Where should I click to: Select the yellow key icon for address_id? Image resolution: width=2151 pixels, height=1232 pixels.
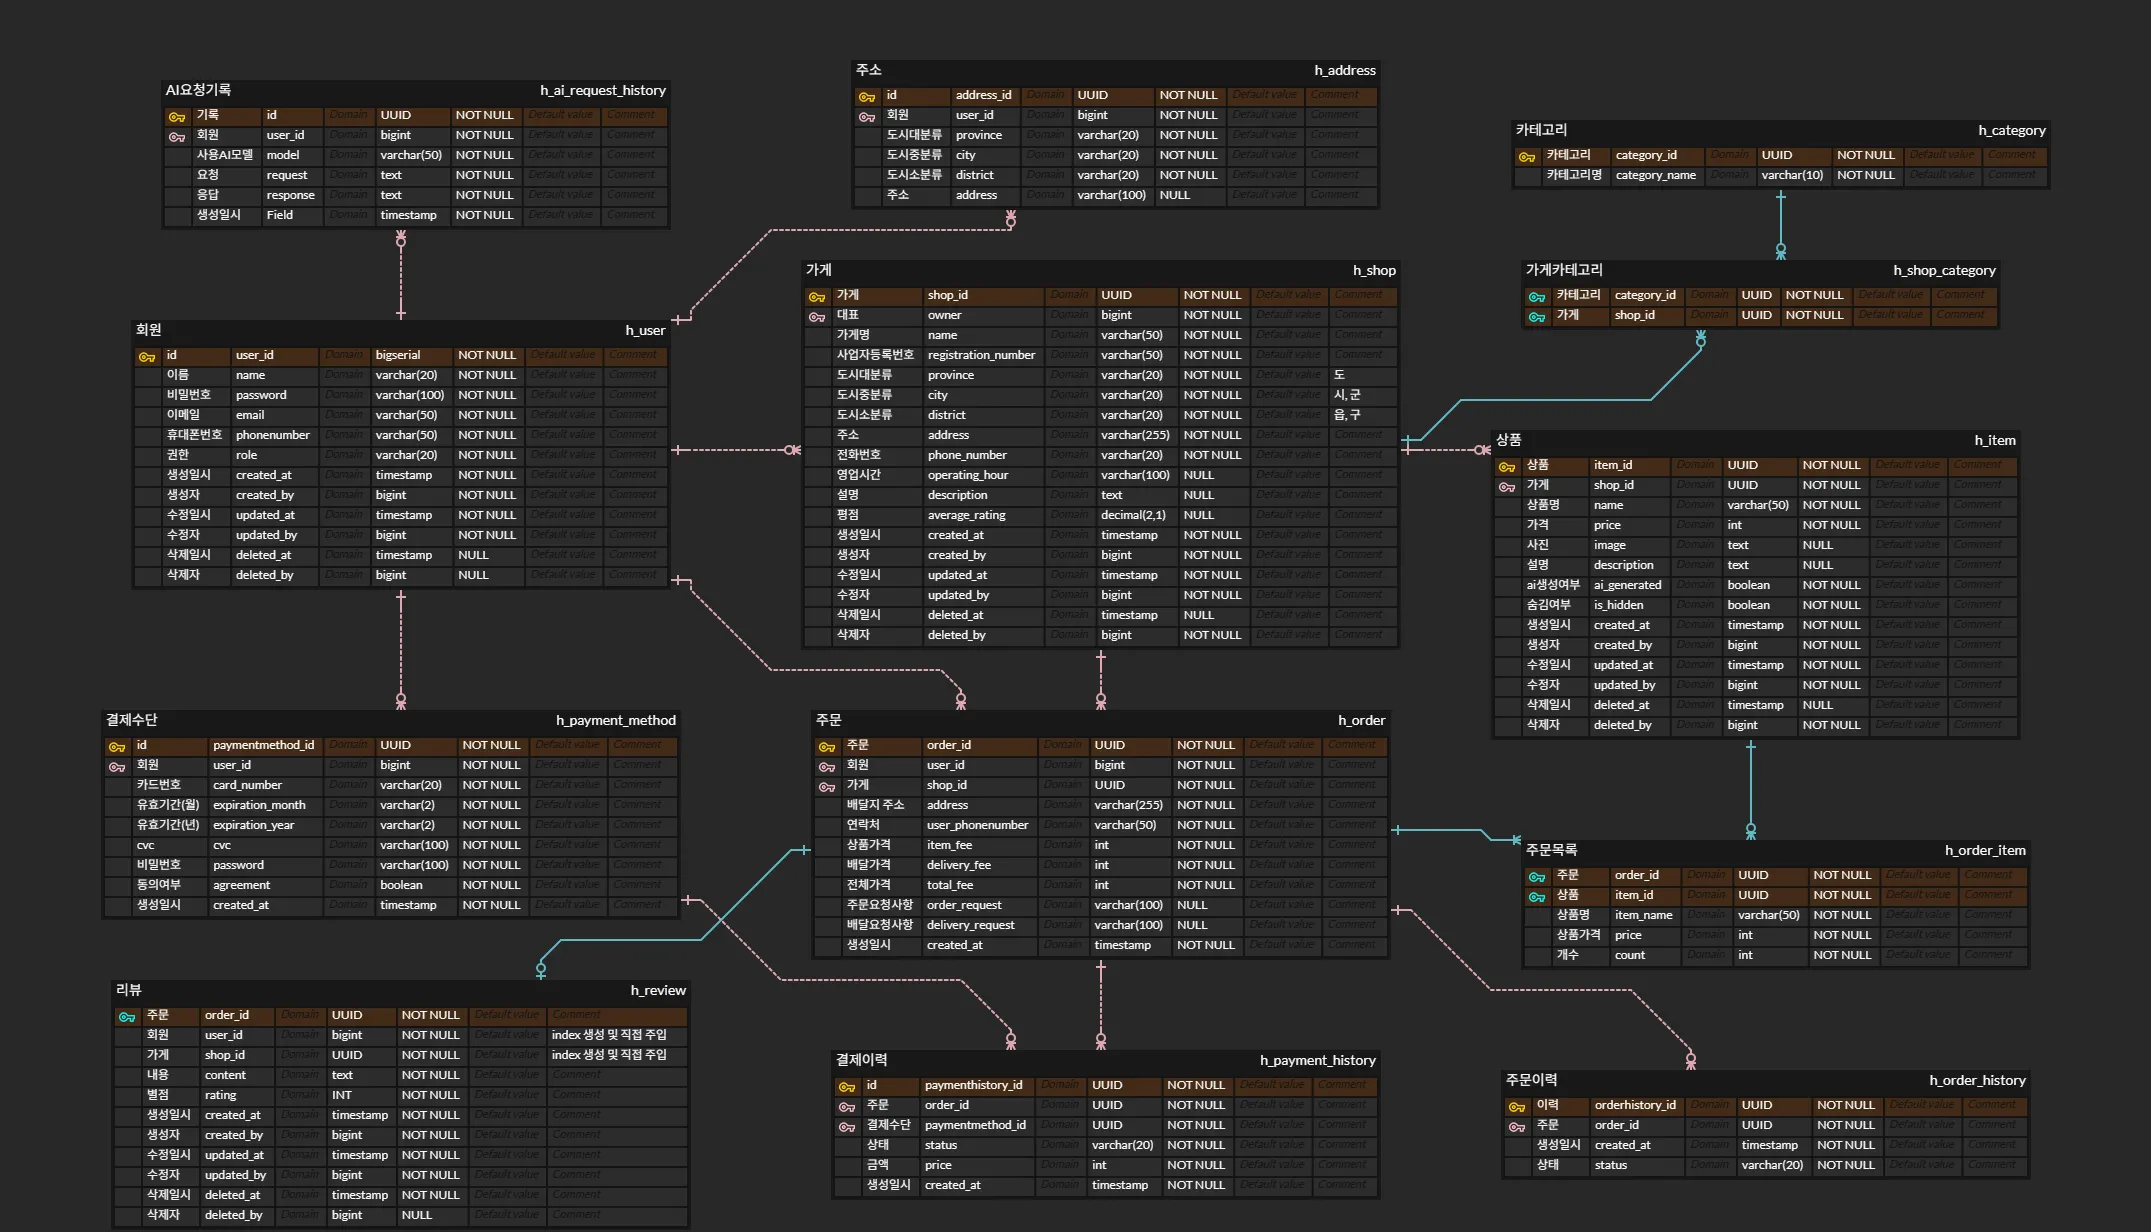[x=867, y=96]
